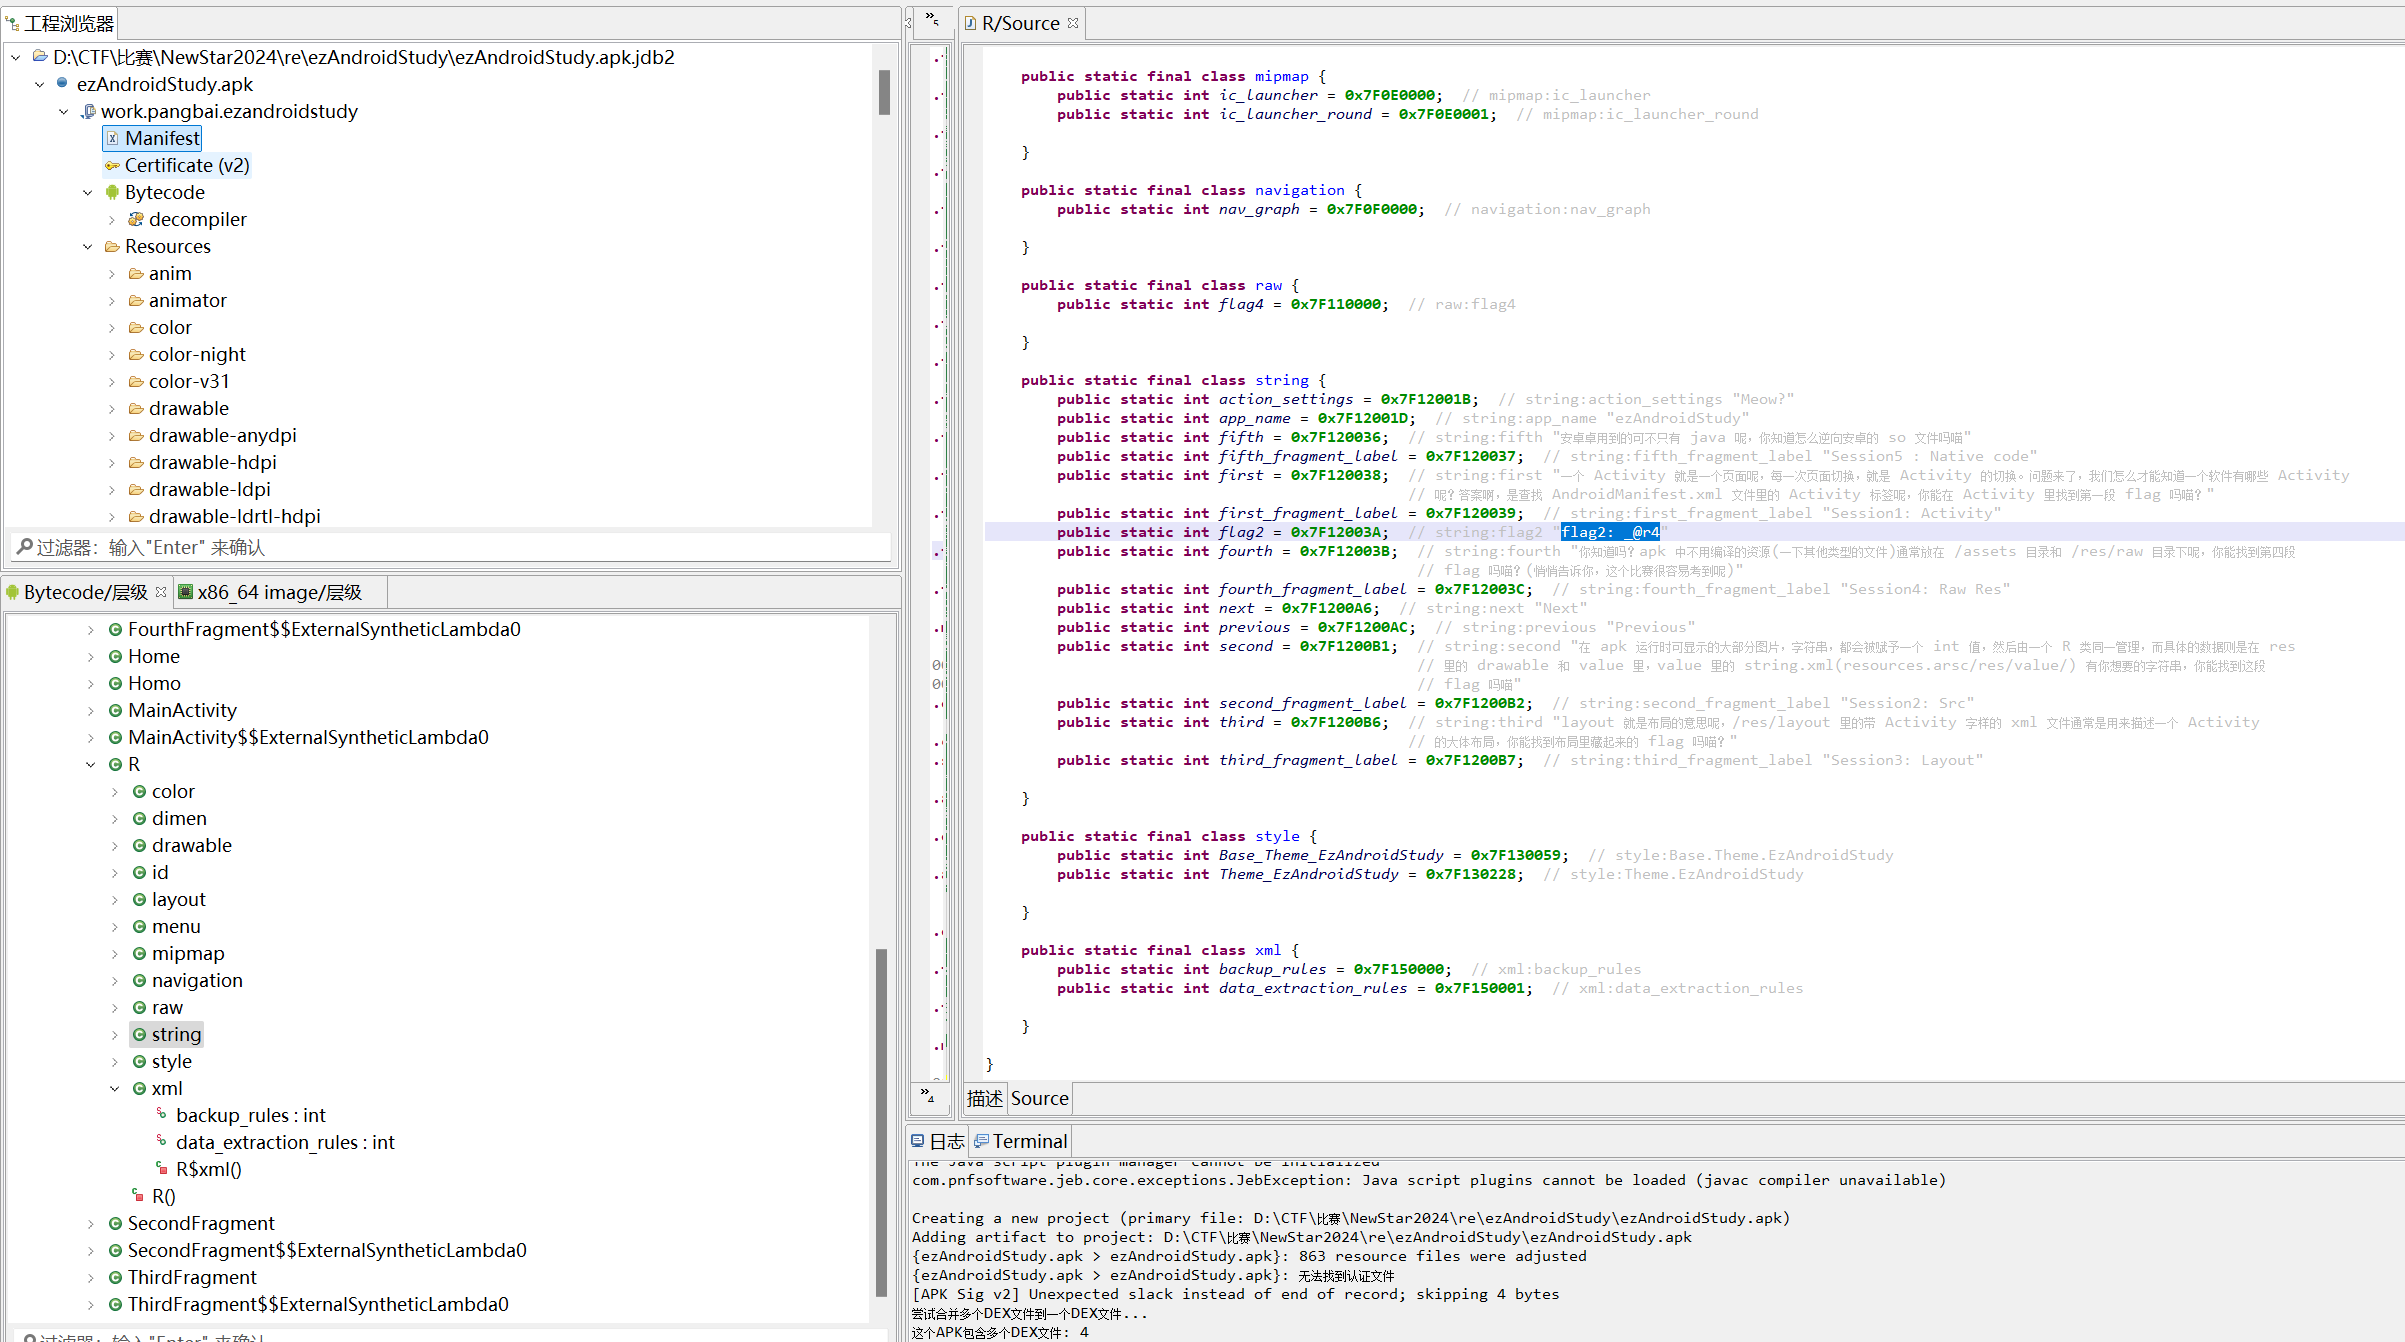Image resolution: width=2405 pixels, height=1342 pixels.
Task: Click the Homo class icon
Action: (x=116, y=684)
